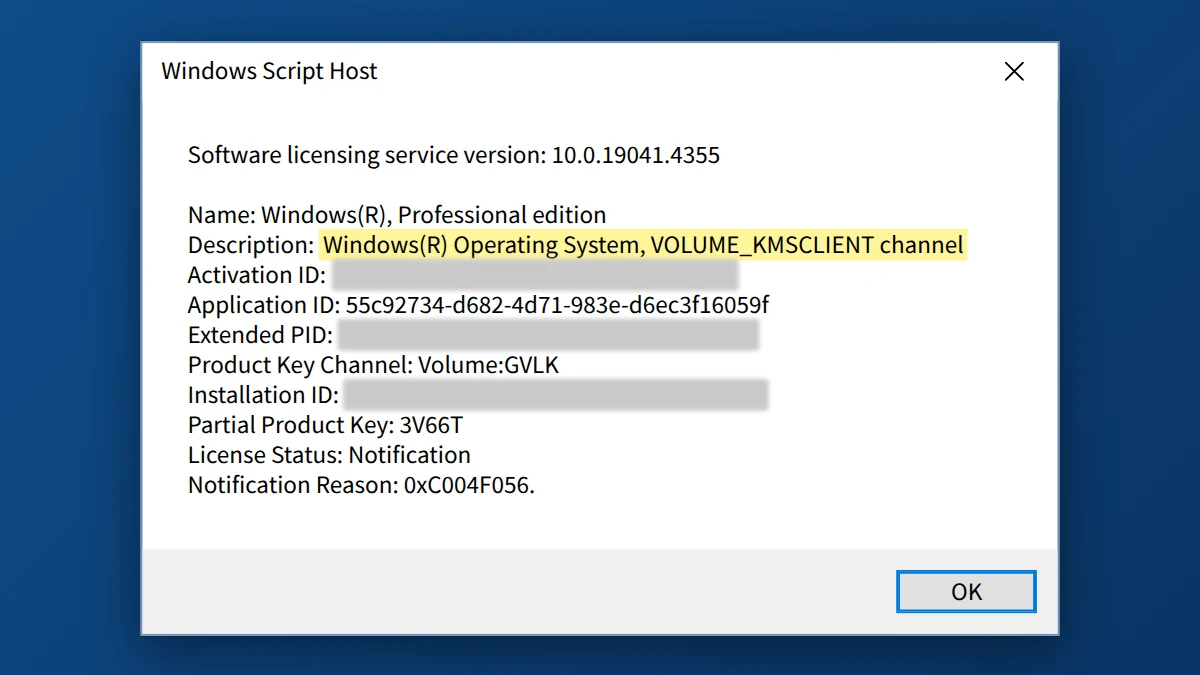Click the OK button

point(966,592)
